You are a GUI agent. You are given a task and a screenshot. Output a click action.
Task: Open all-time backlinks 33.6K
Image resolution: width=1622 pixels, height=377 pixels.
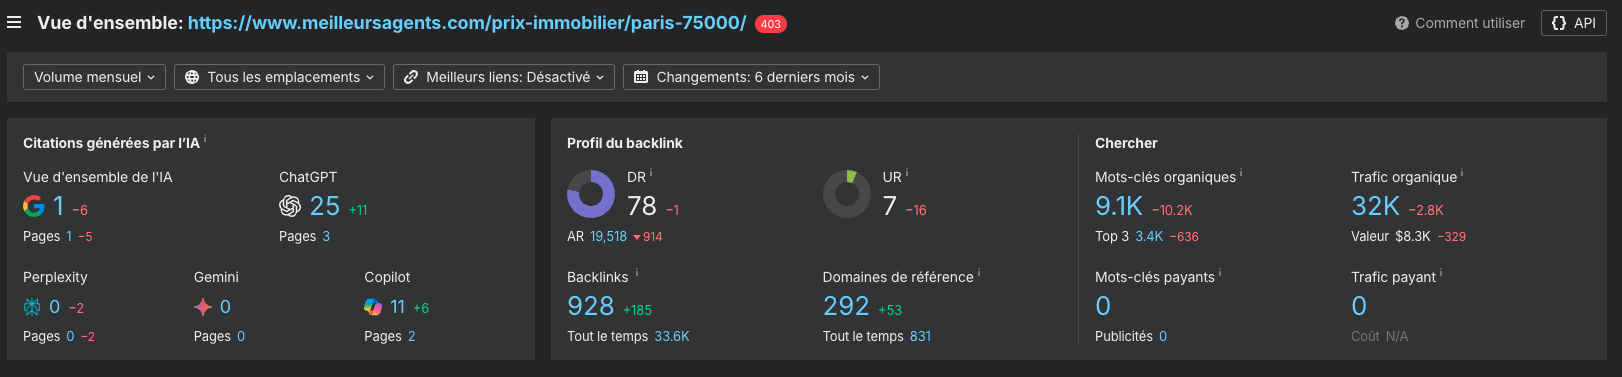[672, 337]
